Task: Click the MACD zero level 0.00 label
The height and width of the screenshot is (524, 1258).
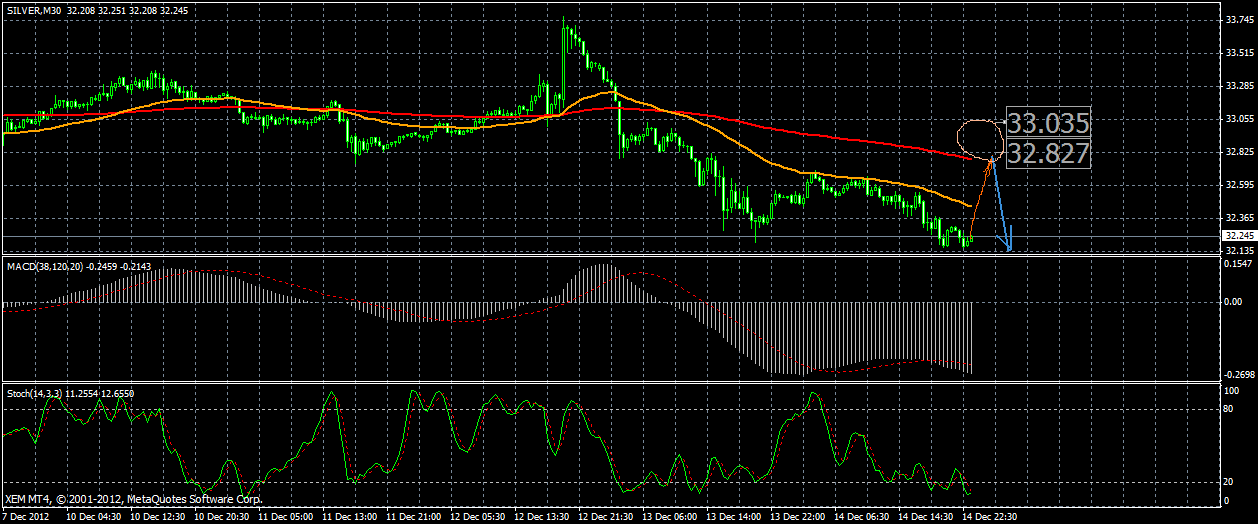Action: coord(1234,302)
